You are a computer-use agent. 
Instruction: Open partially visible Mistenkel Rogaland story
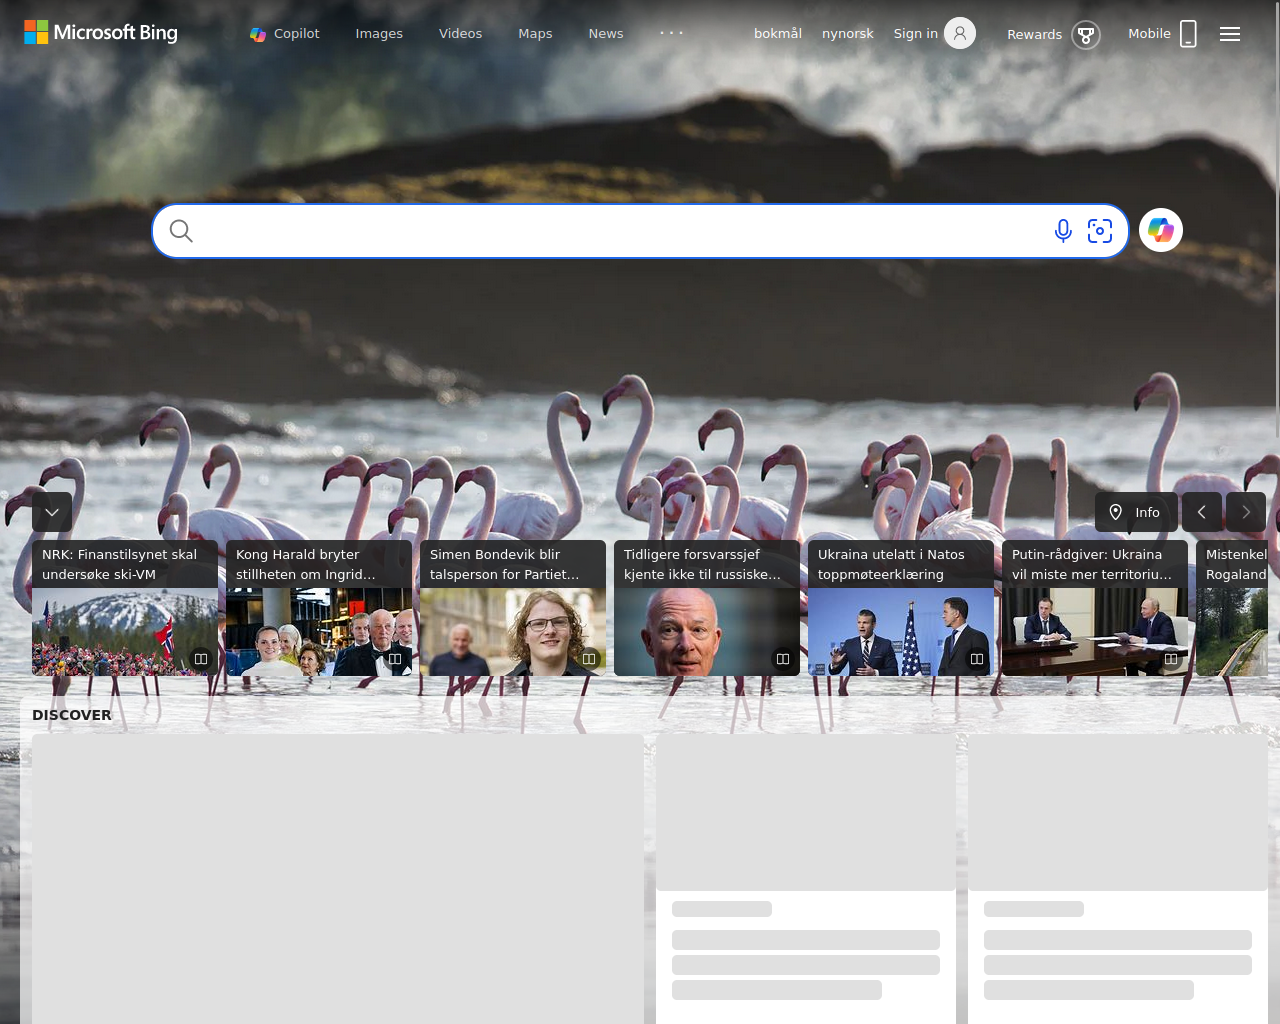[x=1232, y=608]
